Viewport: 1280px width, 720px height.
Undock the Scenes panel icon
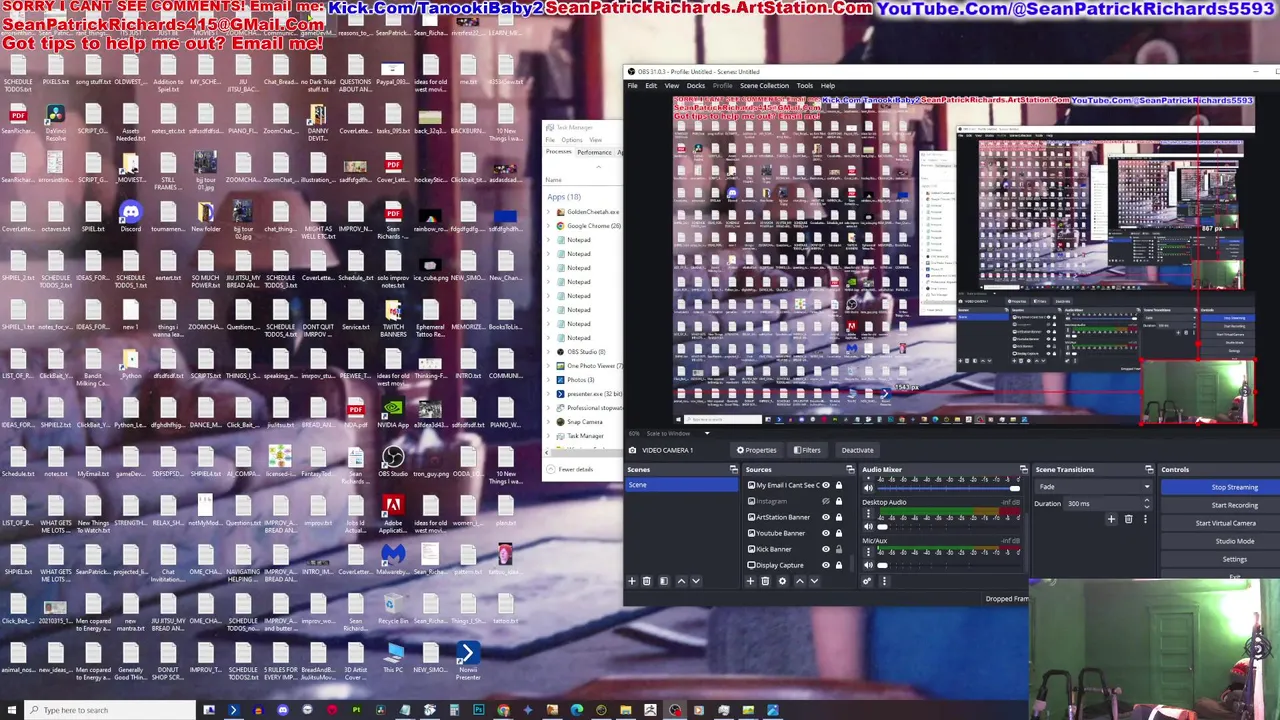(x=733, y=469)
